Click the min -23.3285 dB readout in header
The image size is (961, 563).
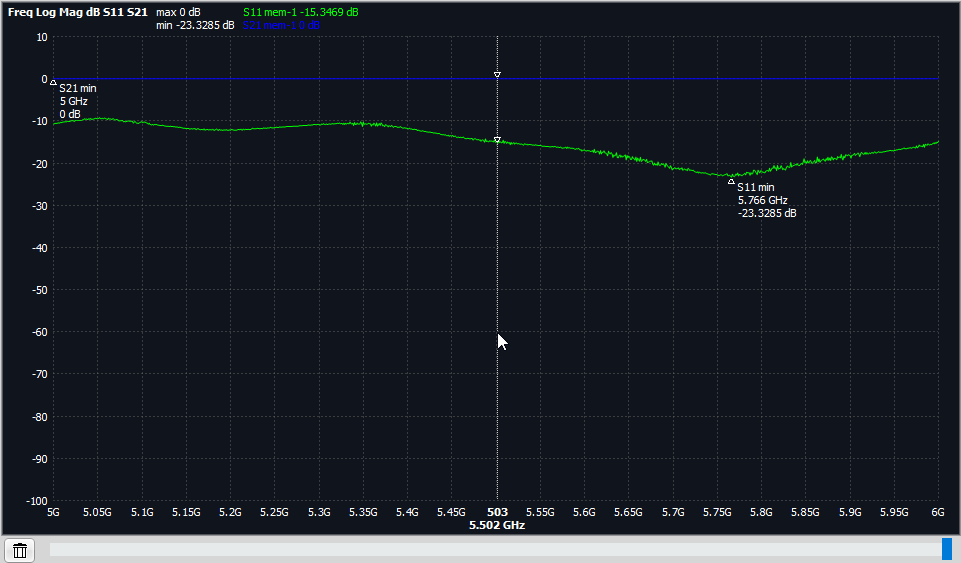[195, 25]
